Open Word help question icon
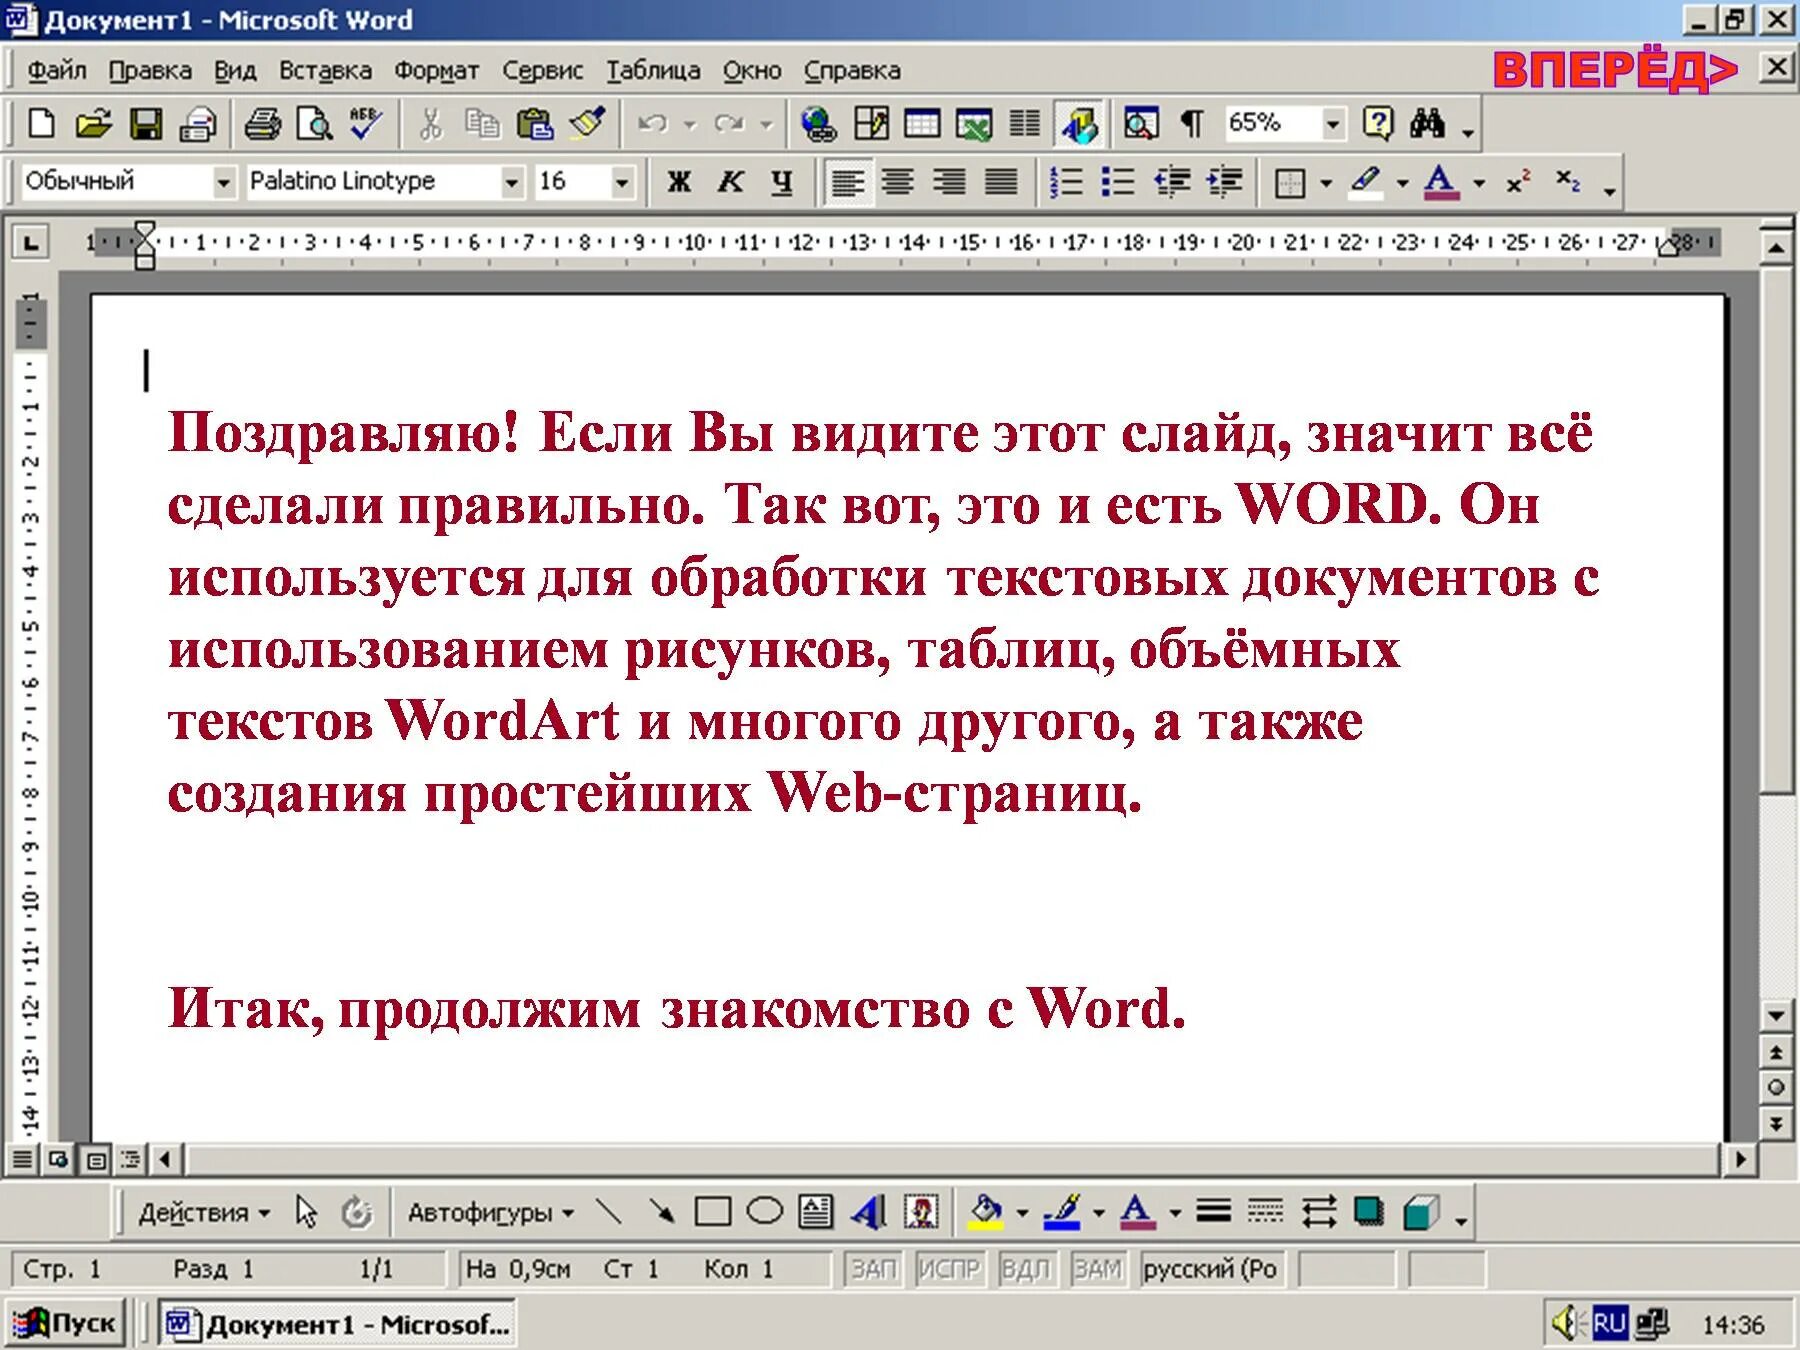 point(1378,124)
